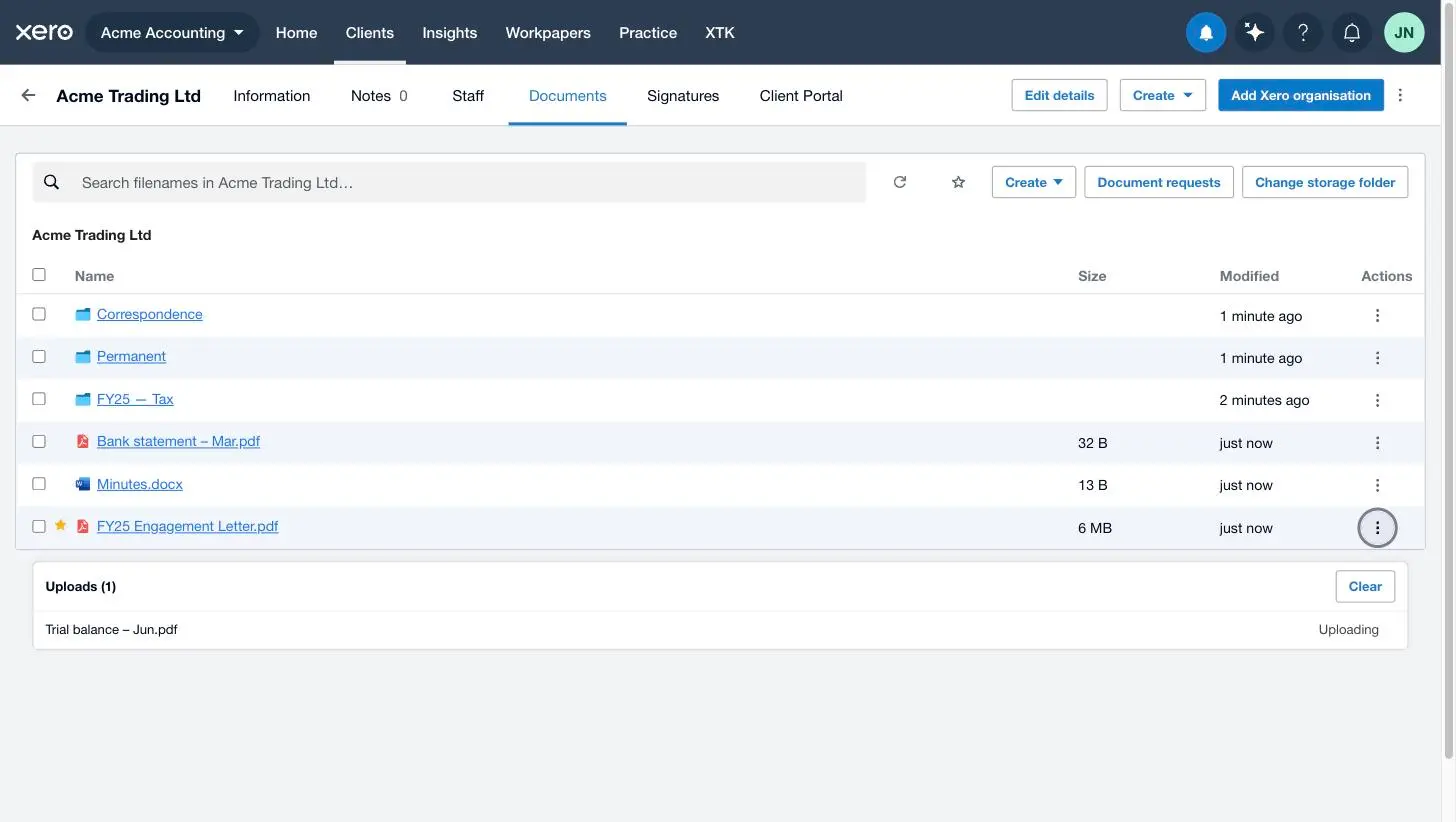Open the client header three-dot overflow menu

tap(1400, 95)
